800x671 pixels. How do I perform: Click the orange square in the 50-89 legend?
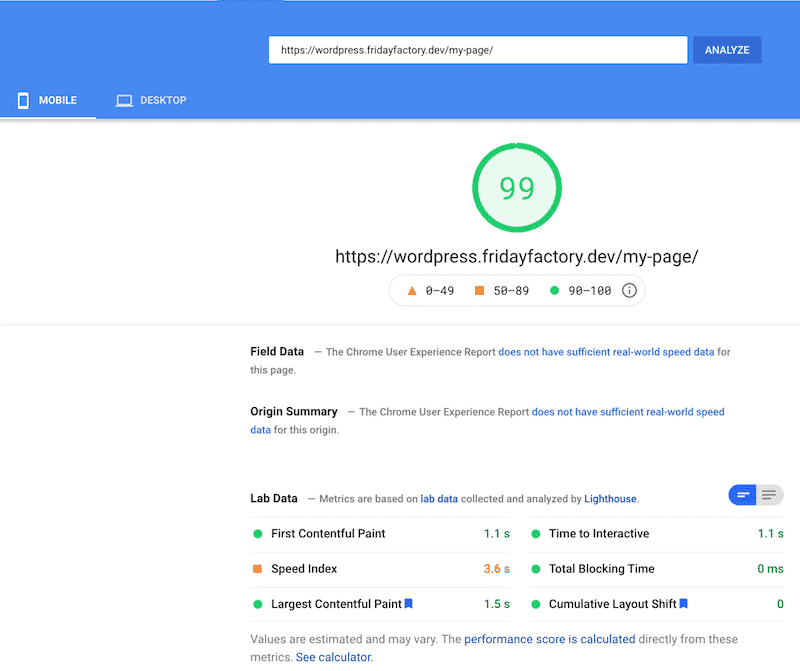[479, 290]
